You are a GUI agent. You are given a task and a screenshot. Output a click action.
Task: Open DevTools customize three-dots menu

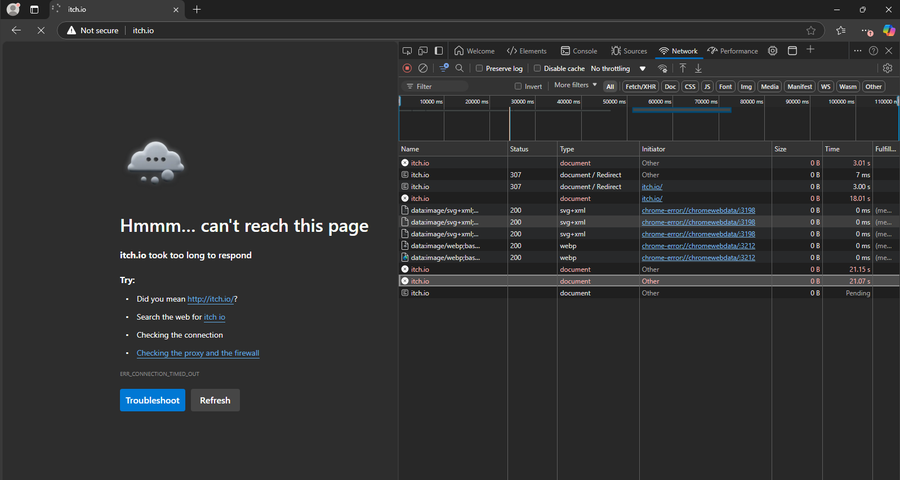tap(858, 51)
